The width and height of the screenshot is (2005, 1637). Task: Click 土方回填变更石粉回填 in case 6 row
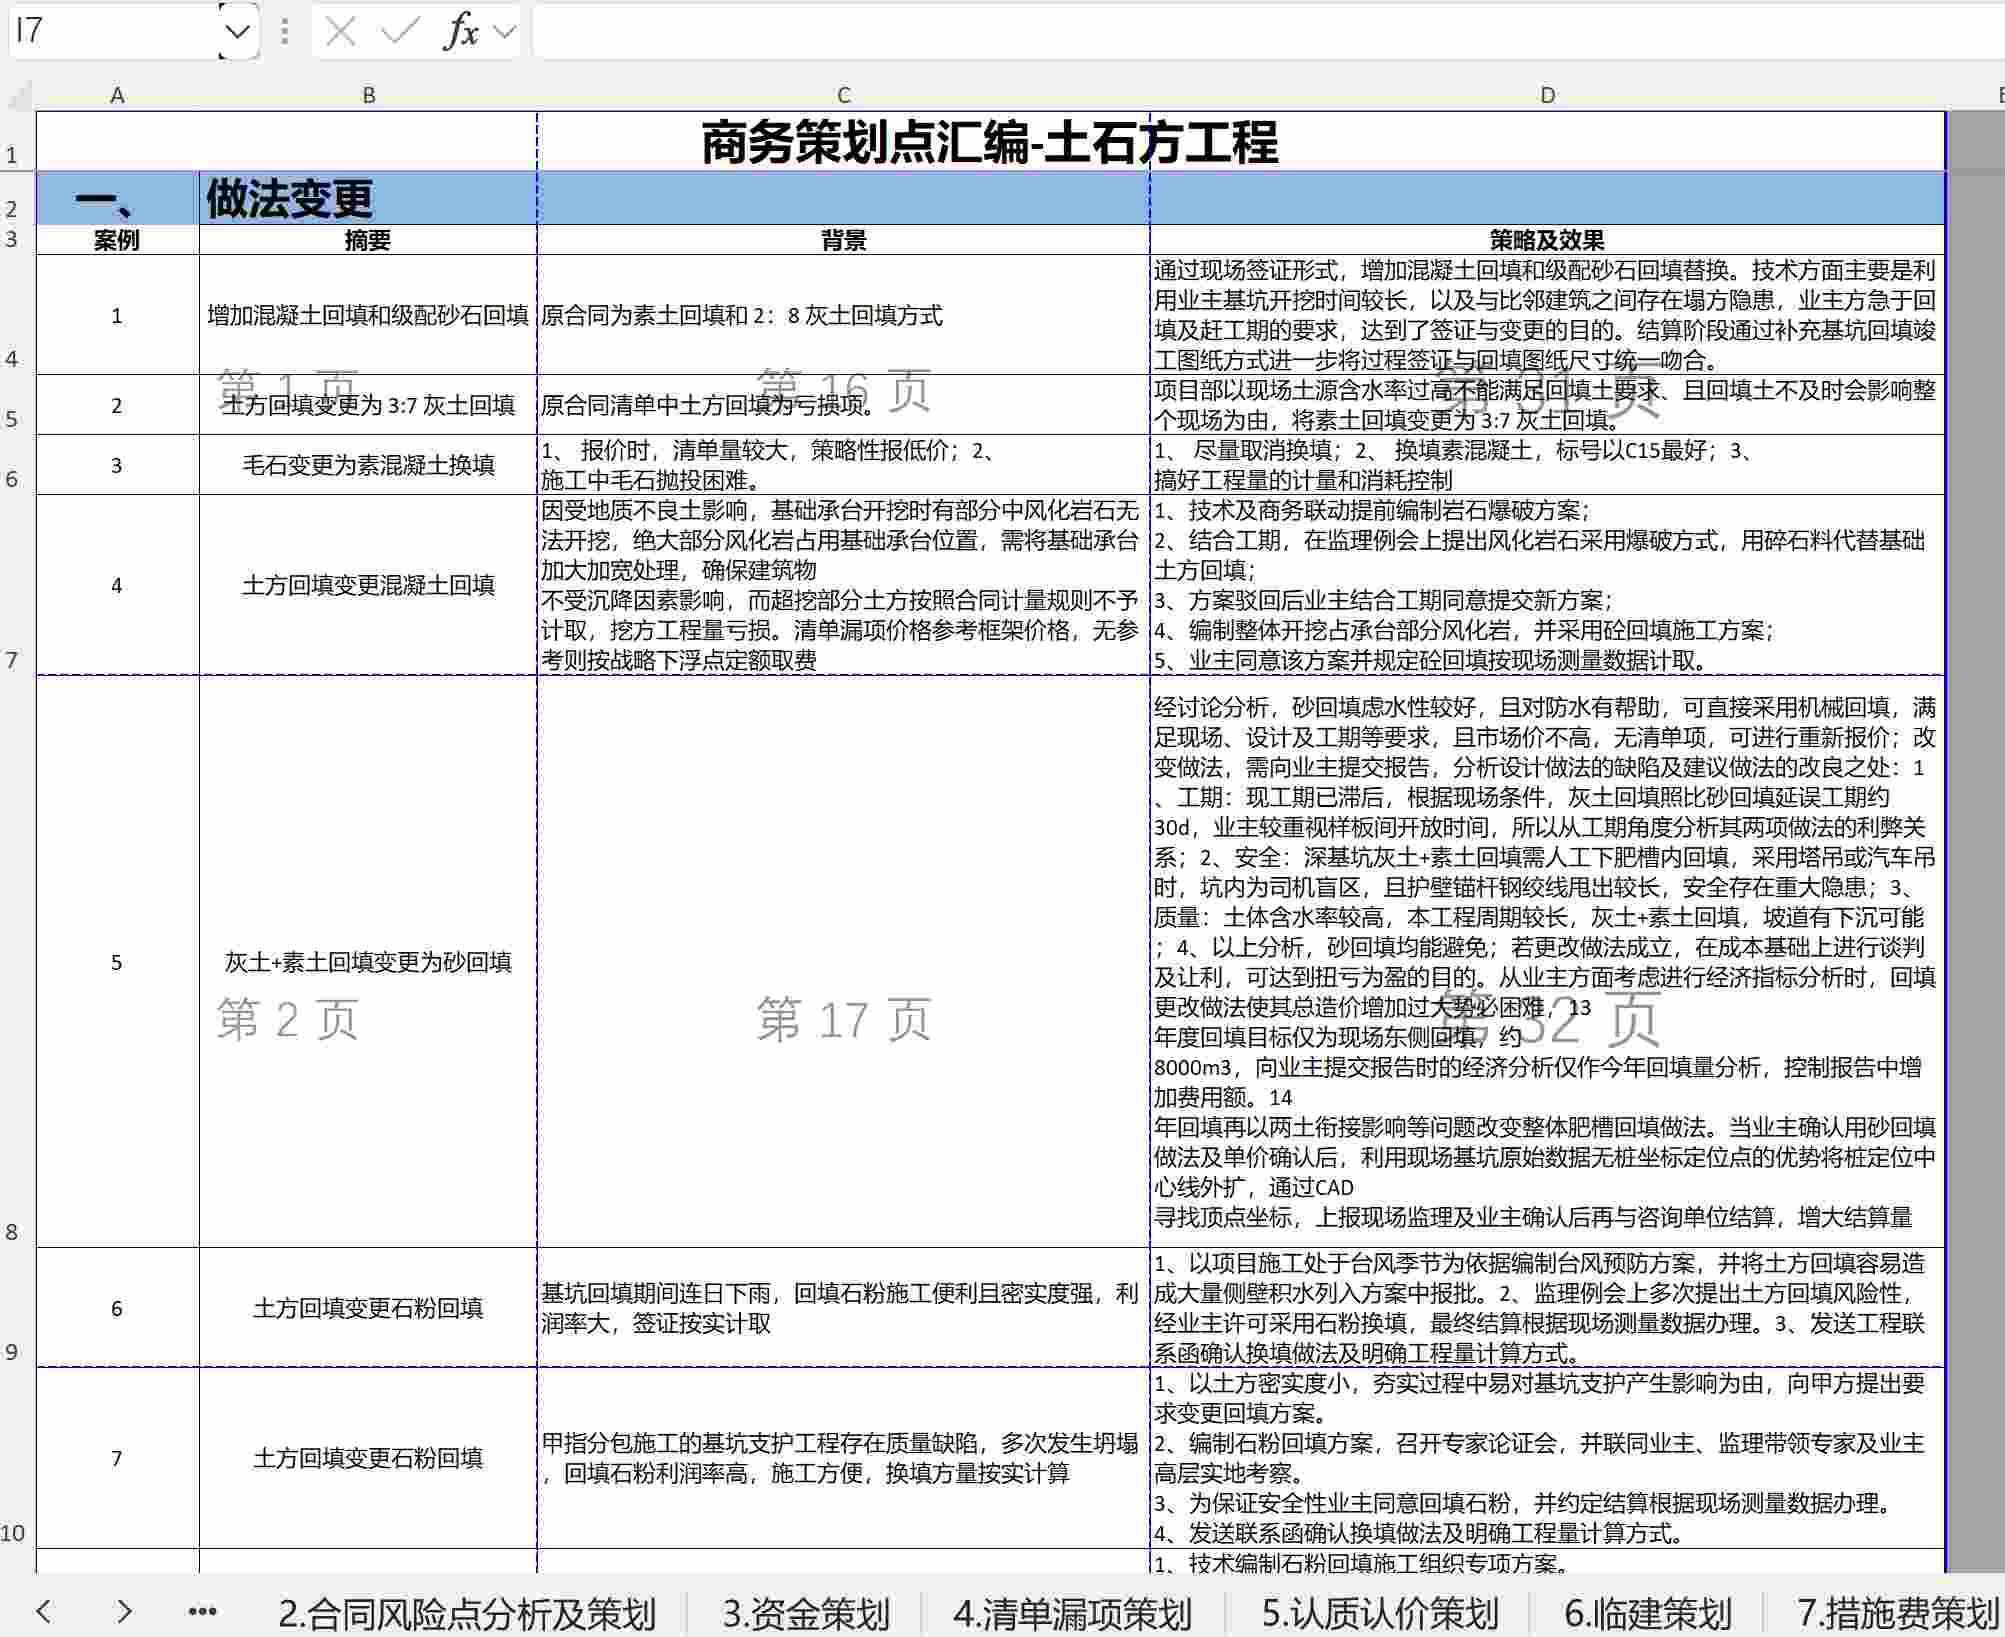368,1308
